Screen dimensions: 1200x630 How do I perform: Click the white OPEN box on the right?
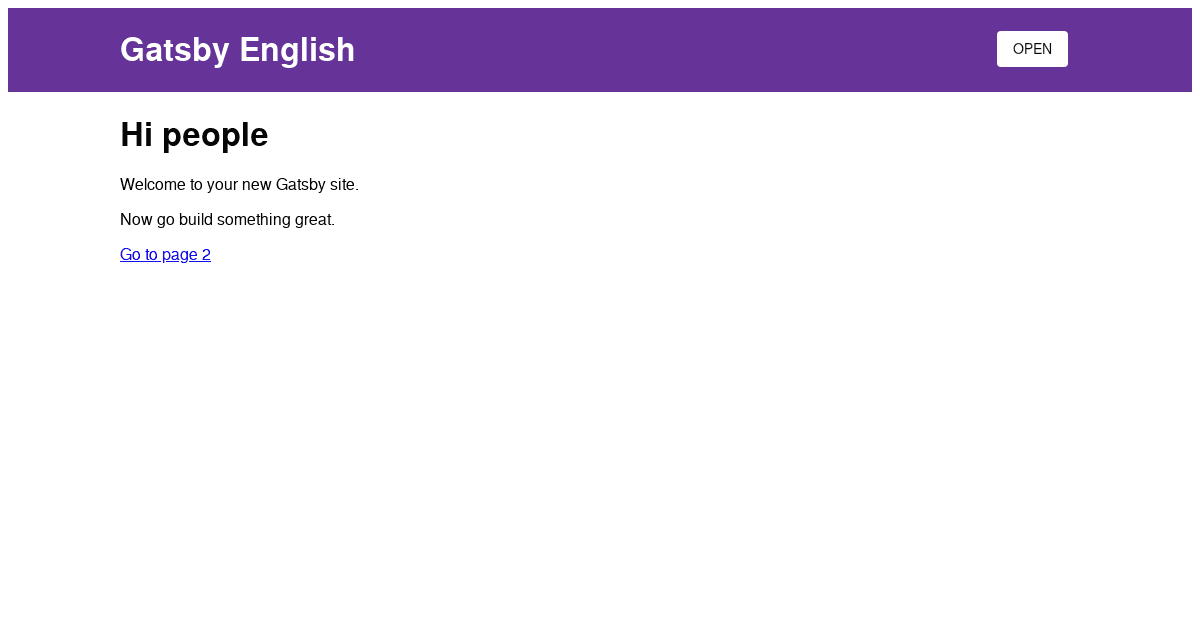pyautogui.click(x=1032, y=48)
